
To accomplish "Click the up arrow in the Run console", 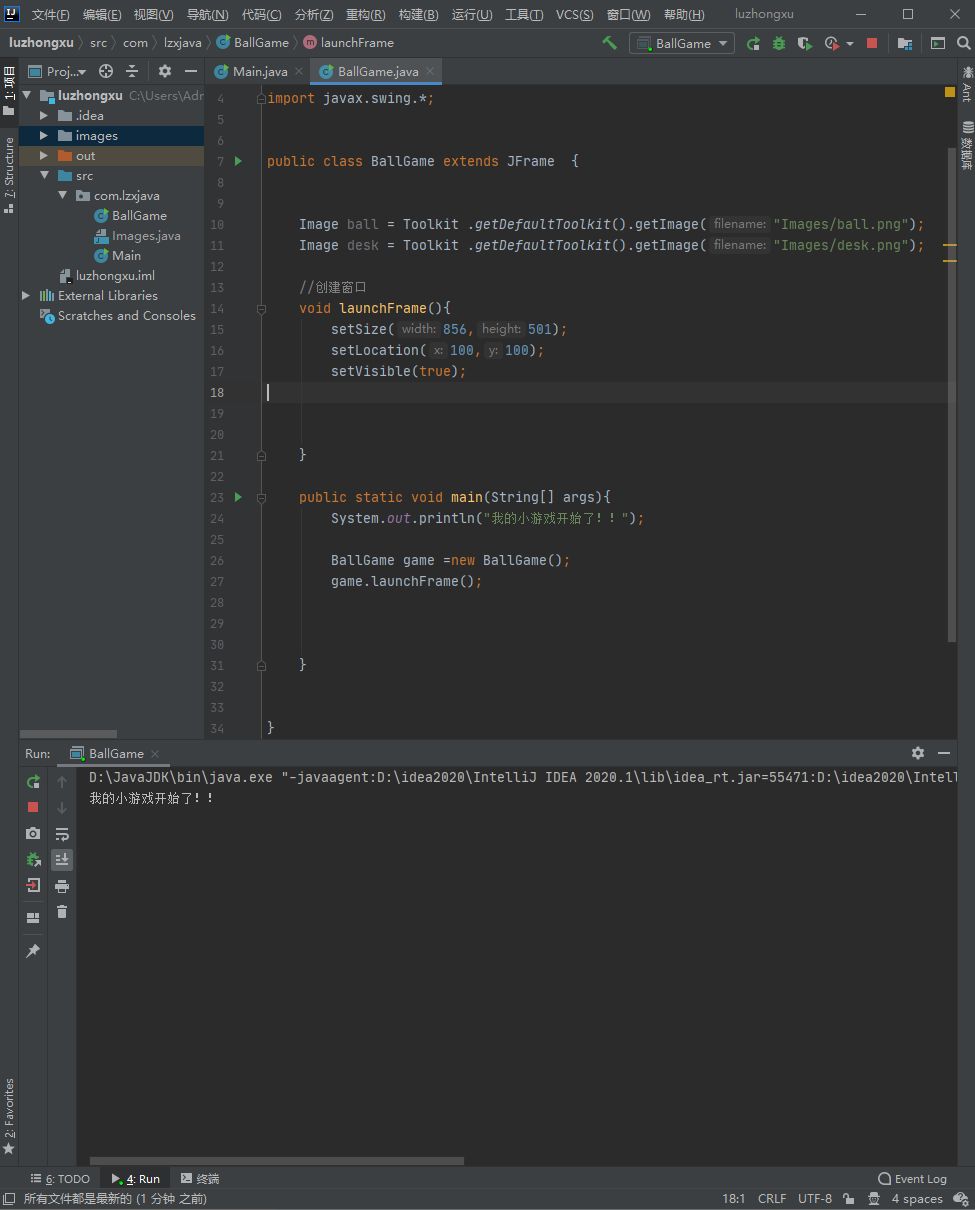I will (62, 781).
